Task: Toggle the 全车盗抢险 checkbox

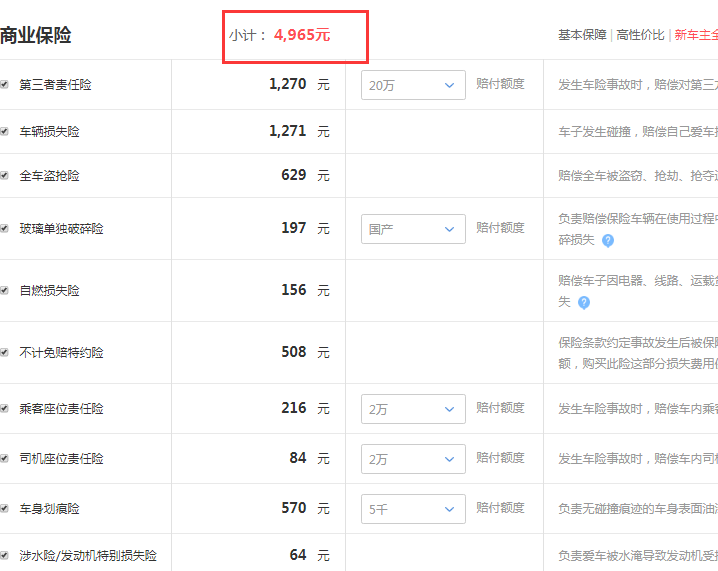Action: [4, 175]
